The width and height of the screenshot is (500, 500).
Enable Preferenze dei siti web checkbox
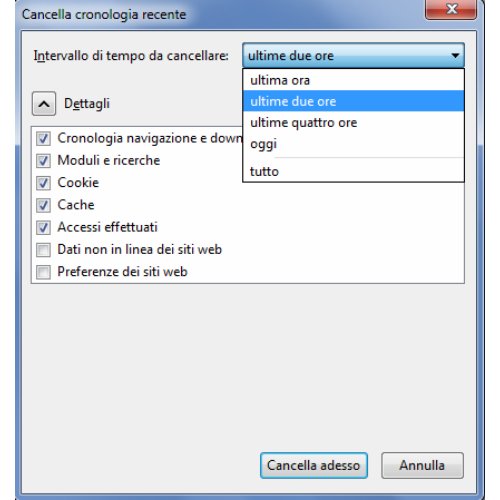pos(43,272)
